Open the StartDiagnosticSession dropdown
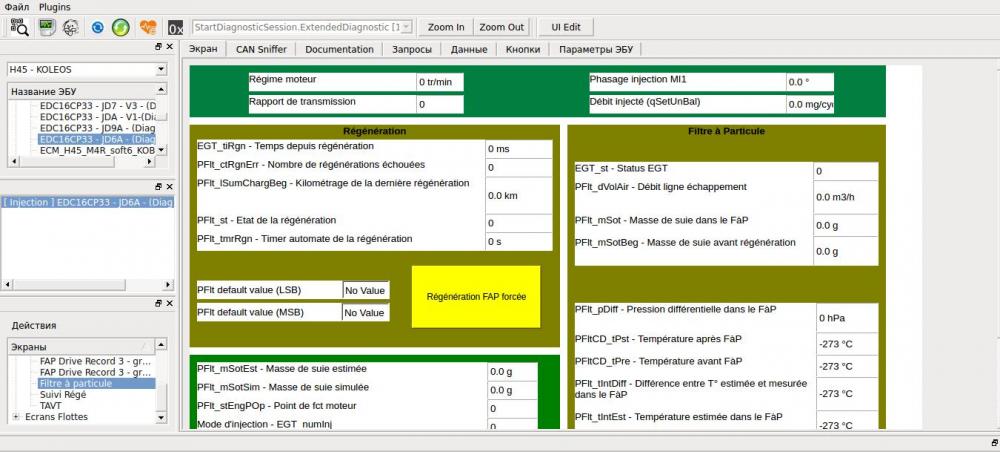The height and width of the screenshot is (452, 1000). [x=407, y=27]
